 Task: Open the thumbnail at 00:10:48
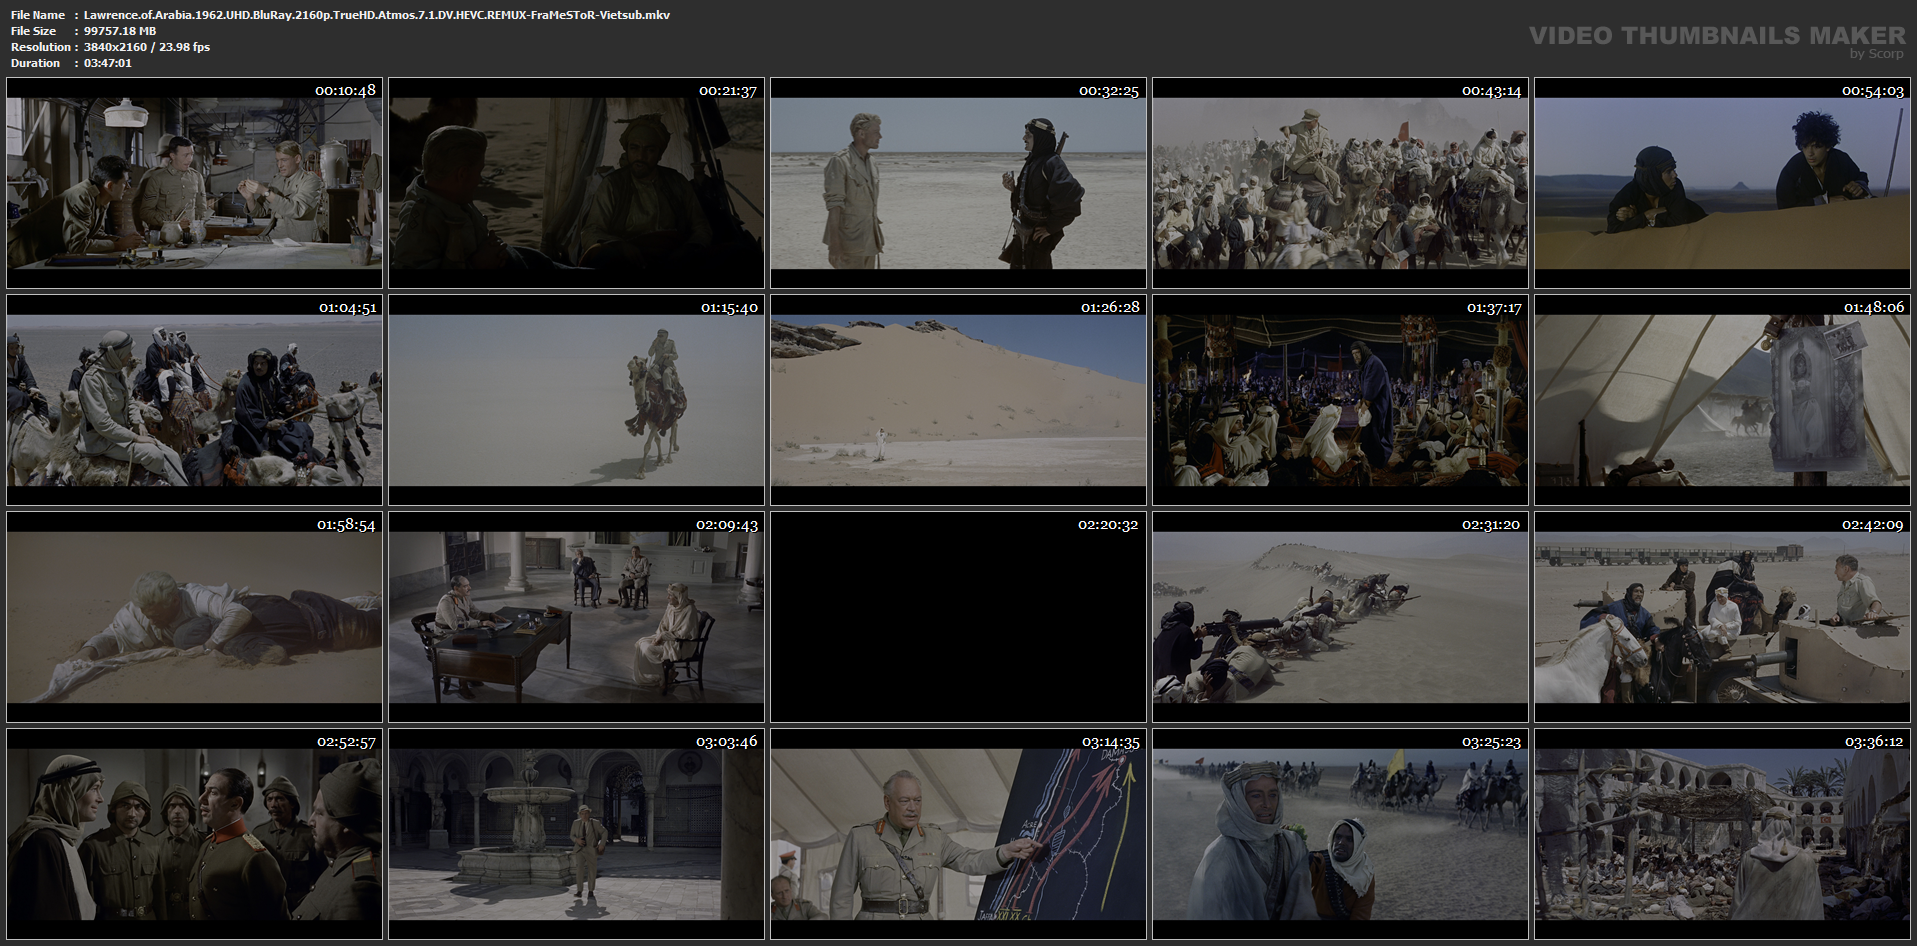(194, 184)
